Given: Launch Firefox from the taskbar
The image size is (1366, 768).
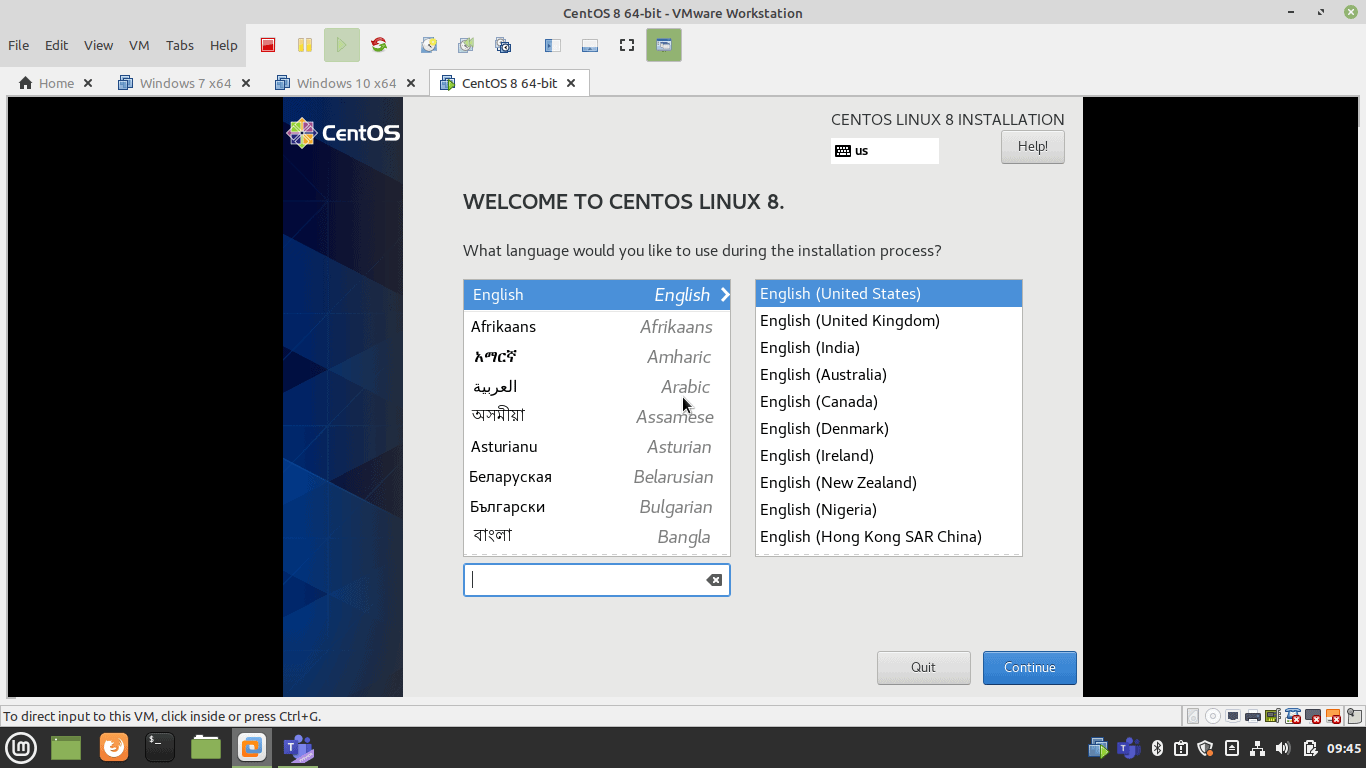Looking at the screenshot, I should pyautogui.click(x=114, y=747).
